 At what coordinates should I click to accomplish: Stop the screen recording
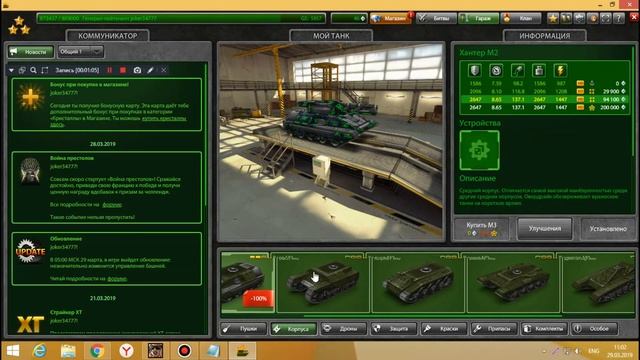click(x=123, y=70)
